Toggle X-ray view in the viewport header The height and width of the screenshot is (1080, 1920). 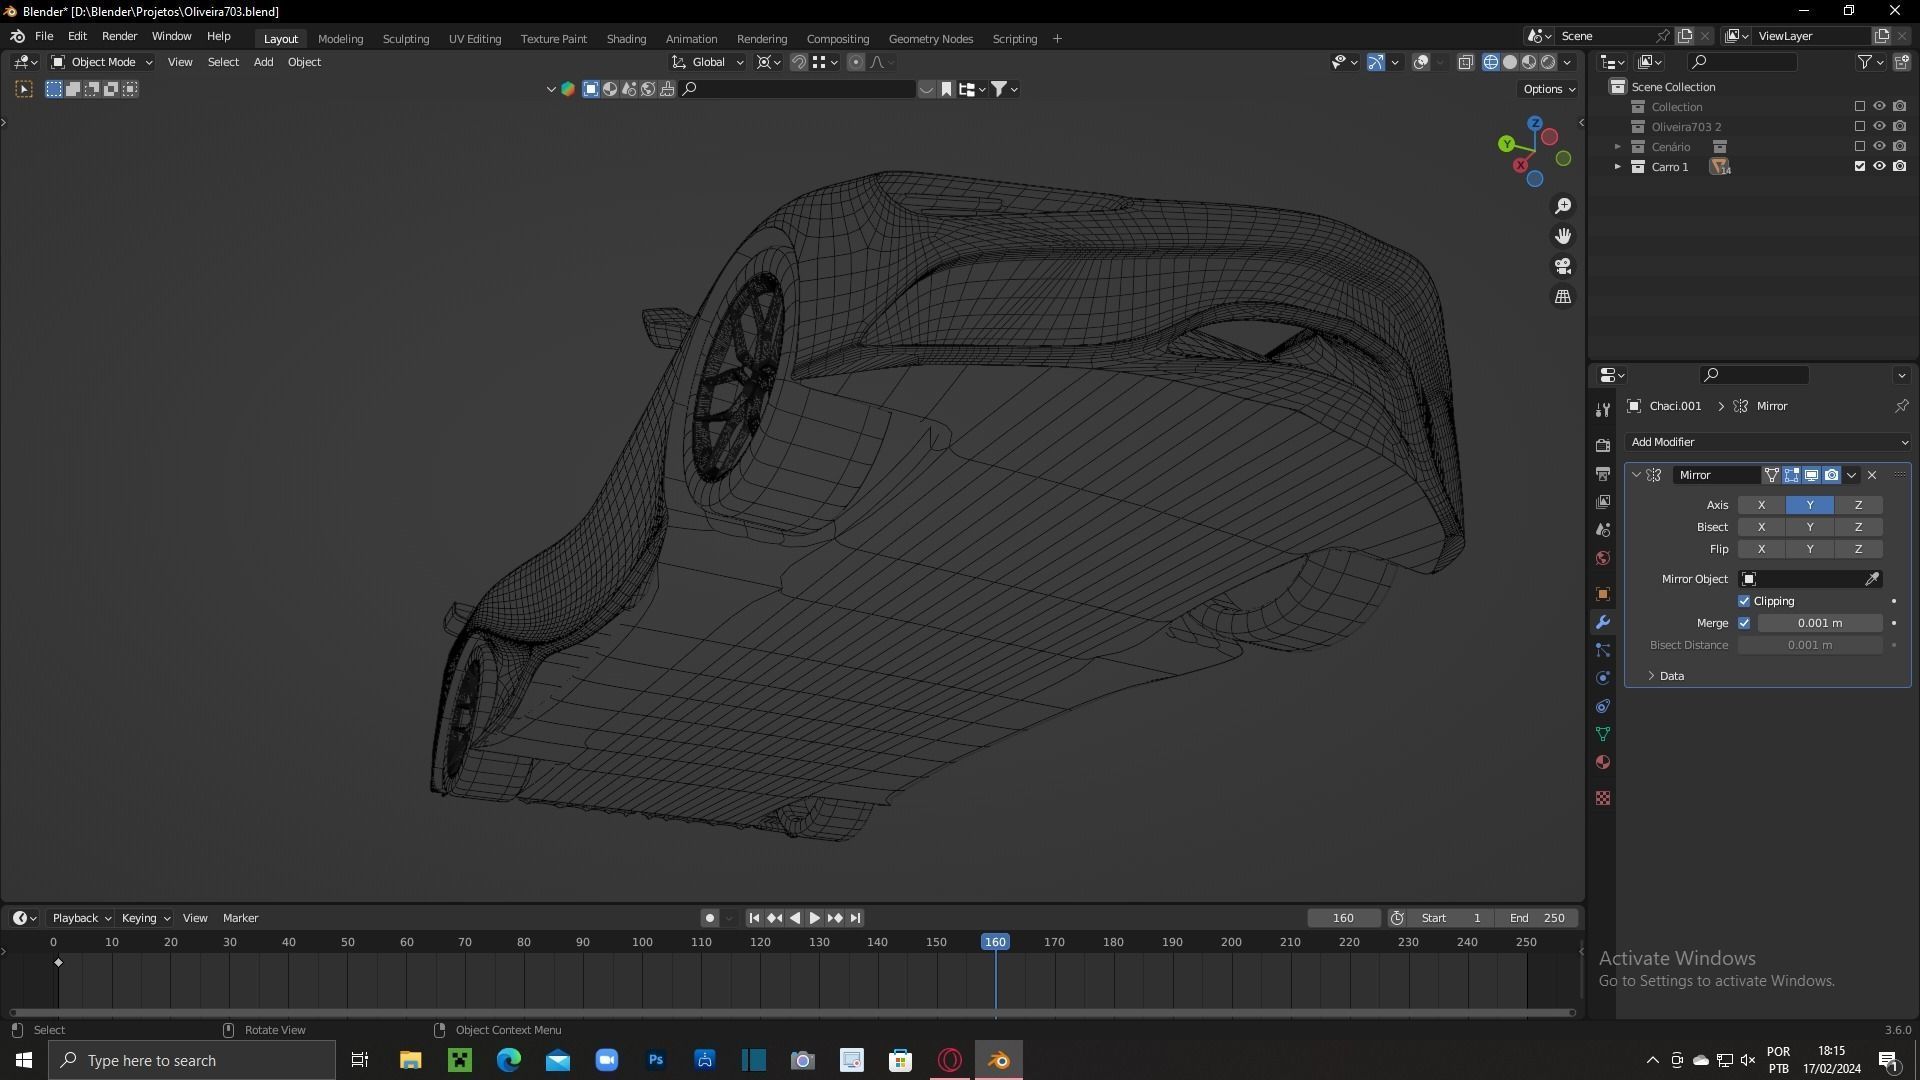(1466, 62)
